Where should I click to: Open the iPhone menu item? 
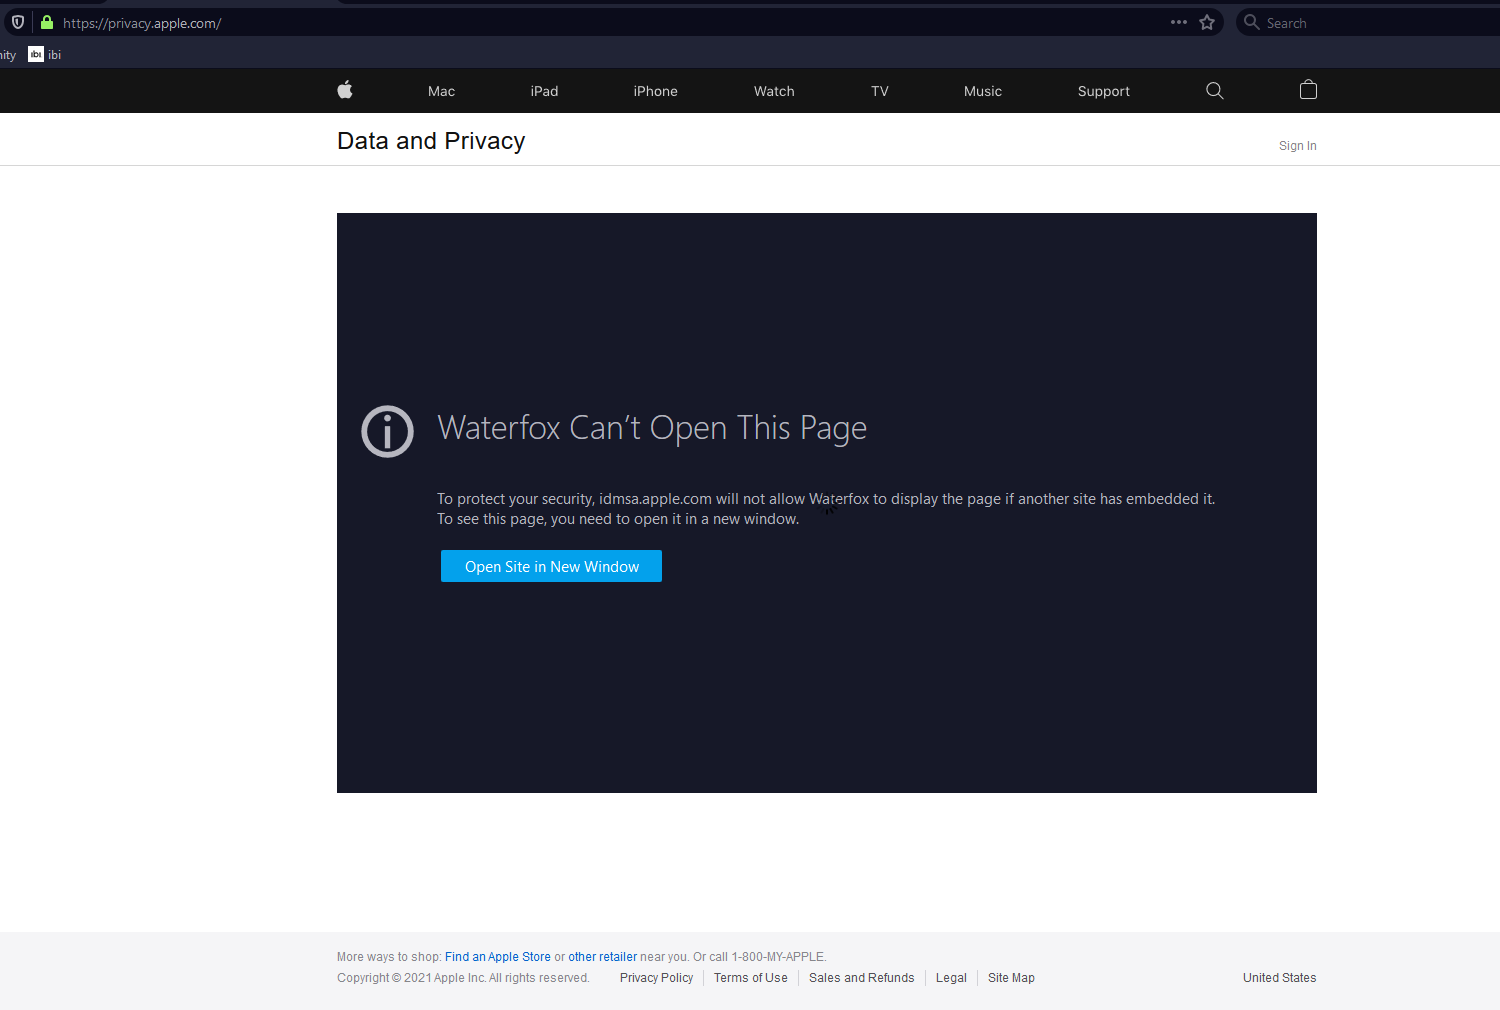655,91
